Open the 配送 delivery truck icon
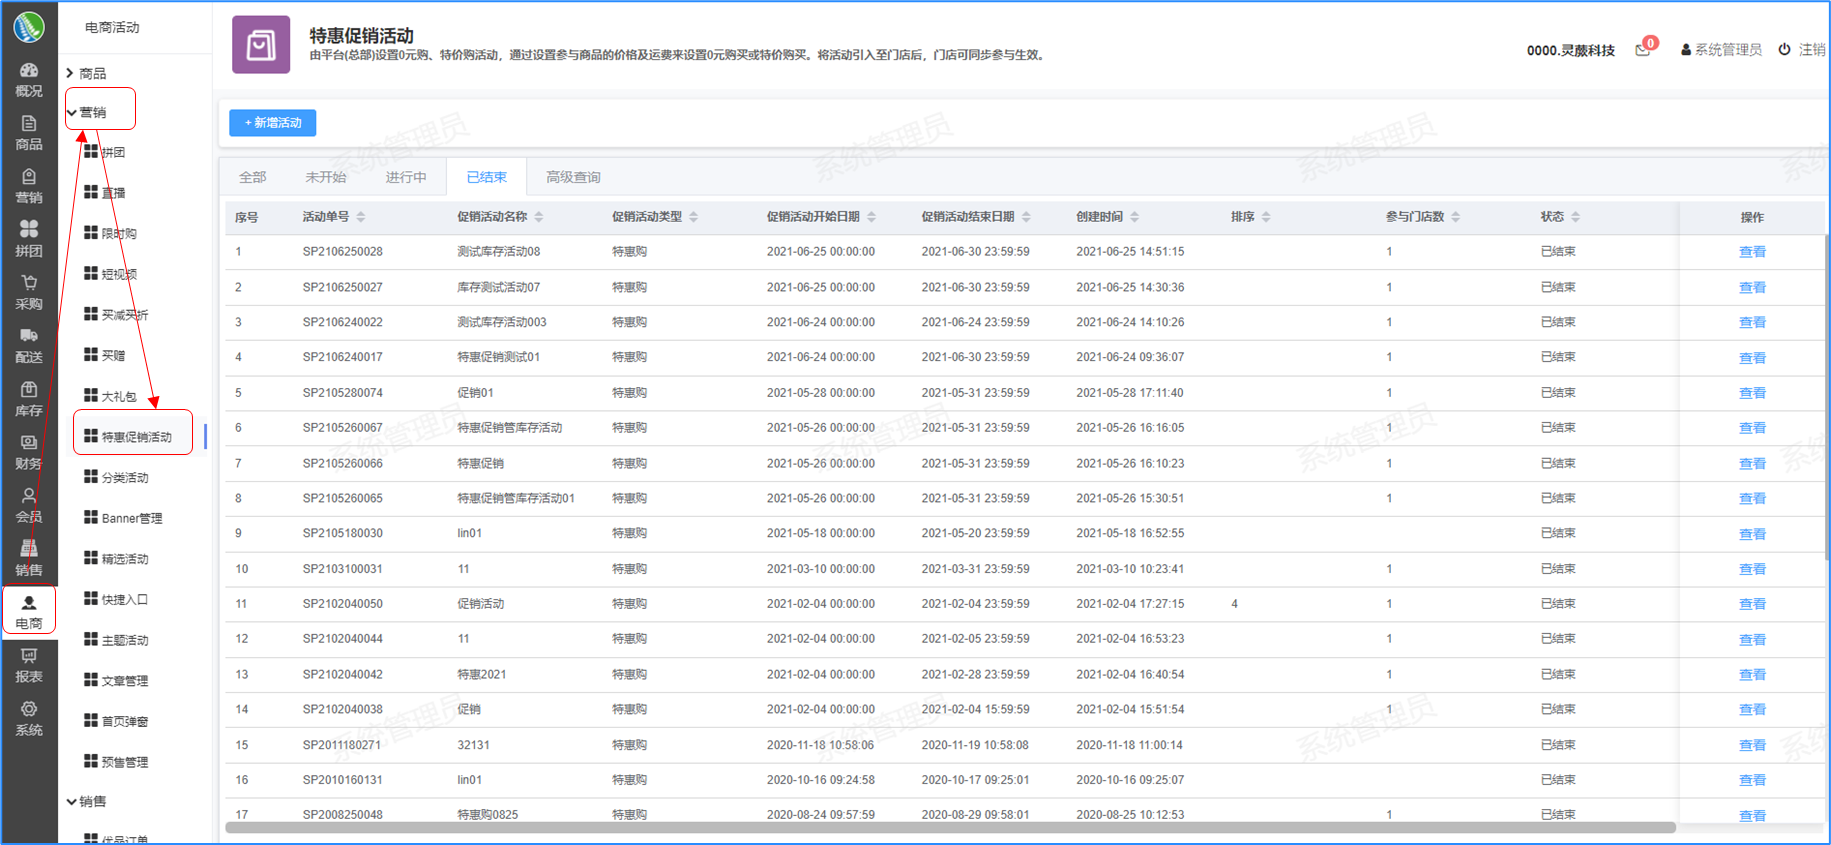This screenshot has height=845, width=1831. coord(29,337)
